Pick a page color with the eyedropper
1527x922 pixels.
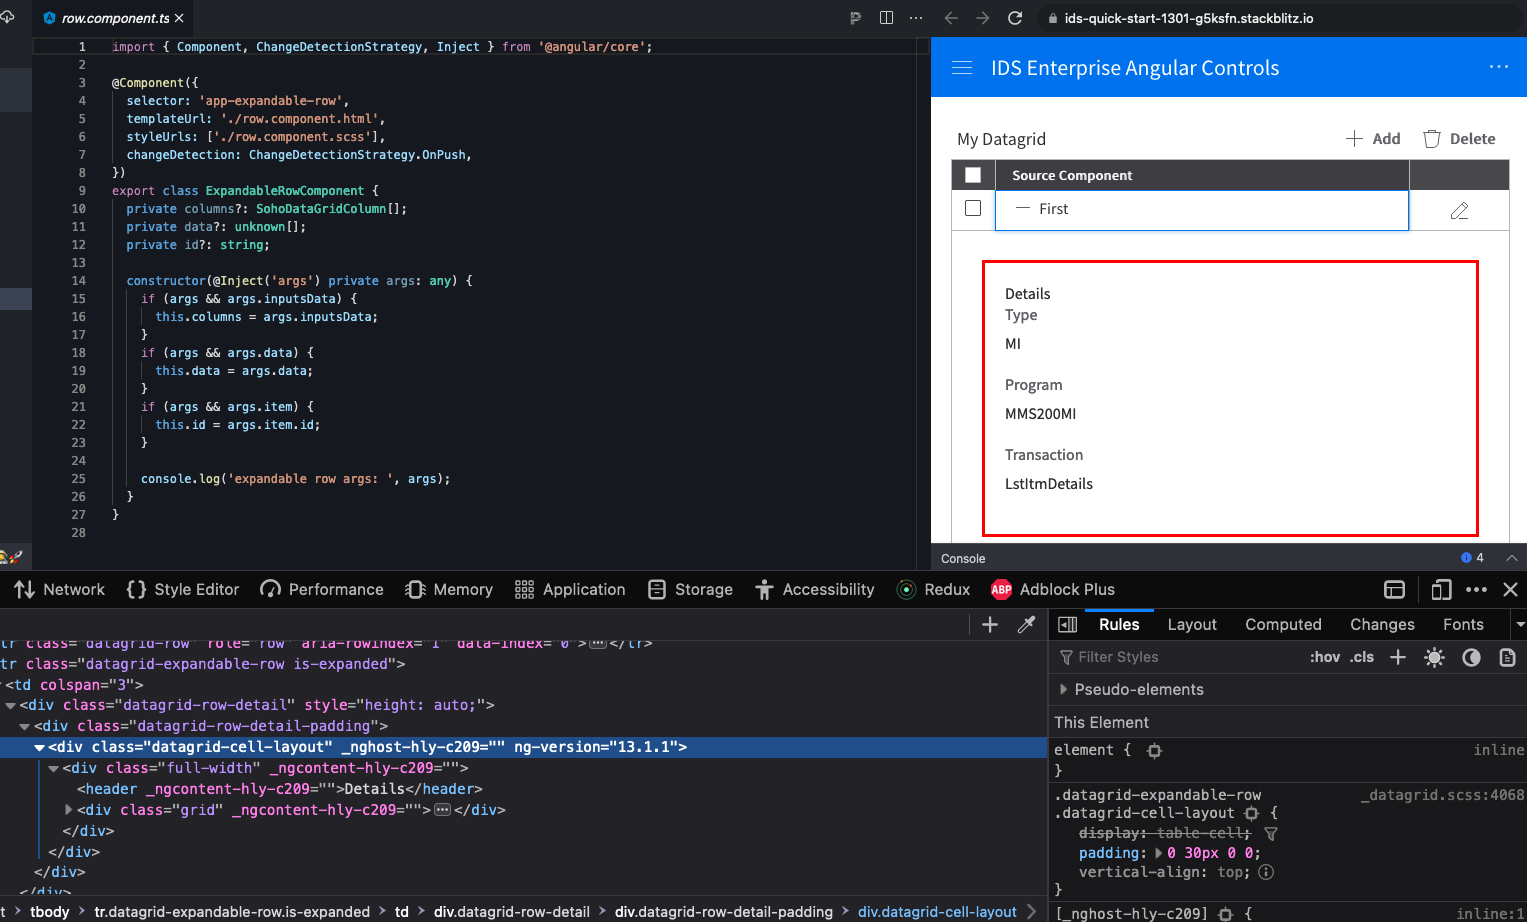pyautogui.click(x=1026, y=625)
